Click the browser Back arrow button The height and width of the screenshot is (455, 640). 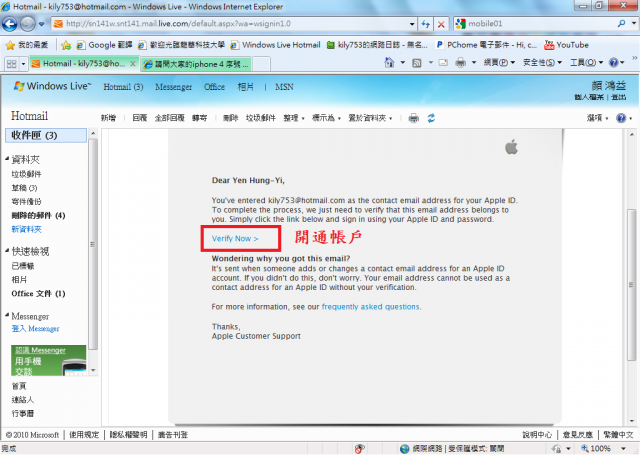[10, 24]
